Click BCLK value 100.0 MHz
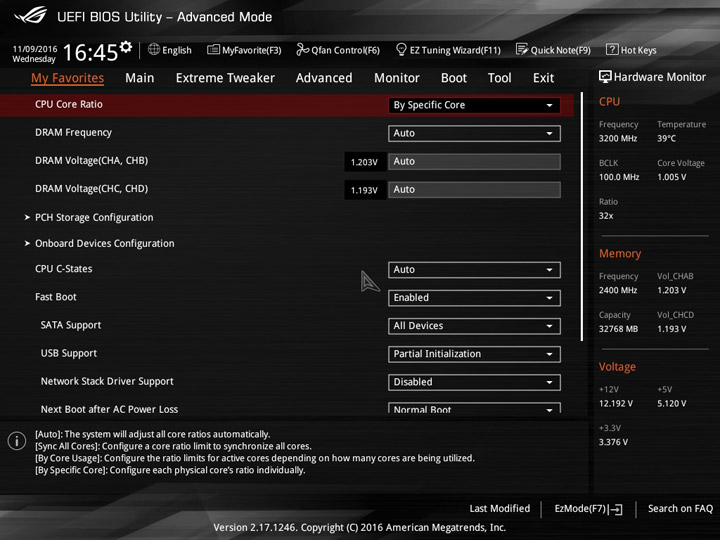 [x=619, y=177]
